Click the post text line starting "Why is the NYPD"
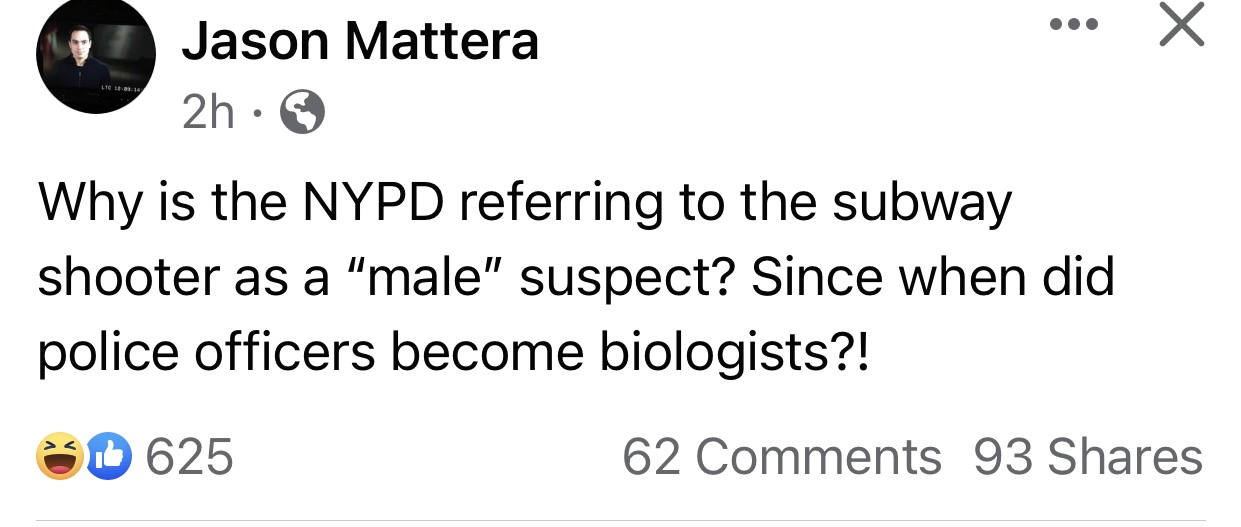The width and height of the screenshot is (1241, 527). (525, 205)
